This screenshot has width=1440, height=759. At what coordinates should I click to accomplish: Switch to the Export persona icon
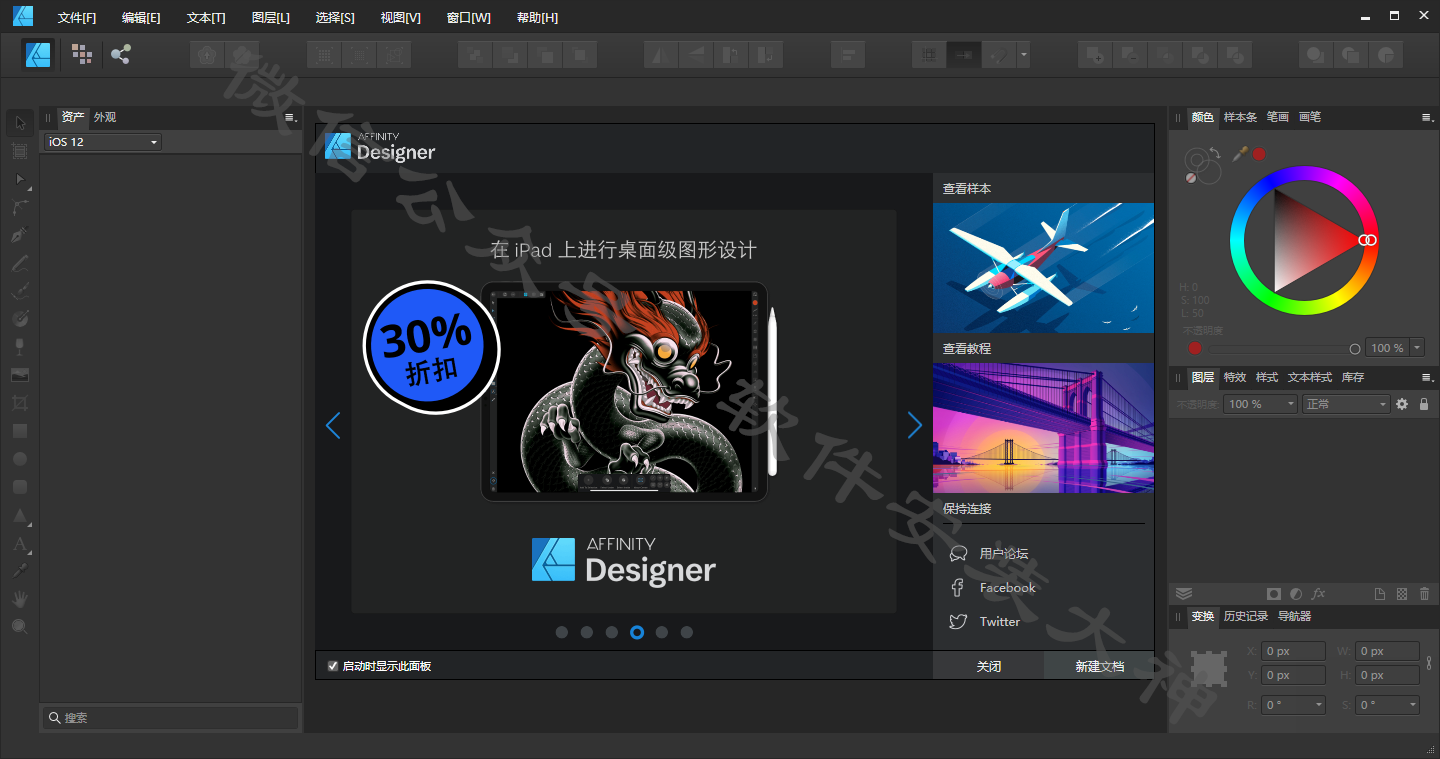(x=121, y=54)
